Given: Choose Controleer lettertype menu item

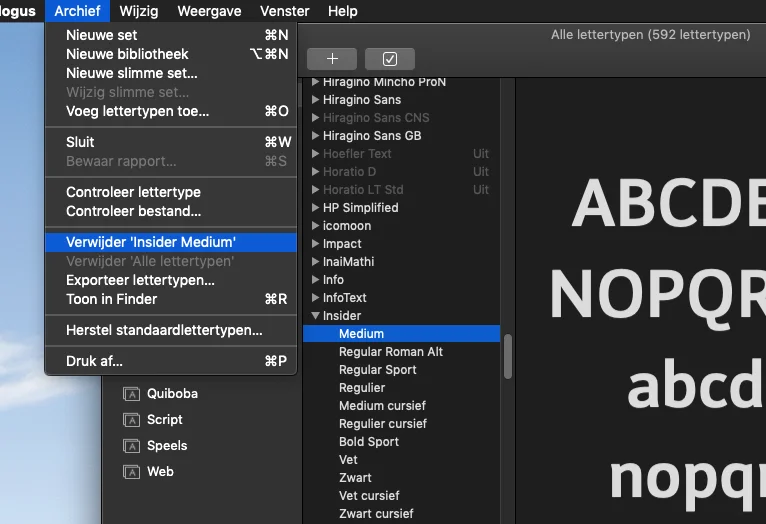Looking at the screenshot, I should point(171,192).
